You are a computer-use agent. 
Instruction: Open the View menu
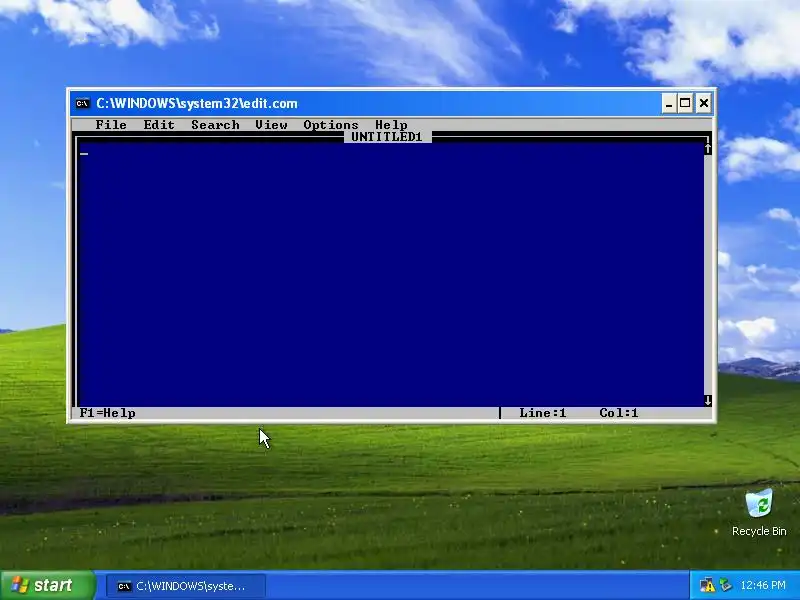pyautogui.click(x=271, y=125)
